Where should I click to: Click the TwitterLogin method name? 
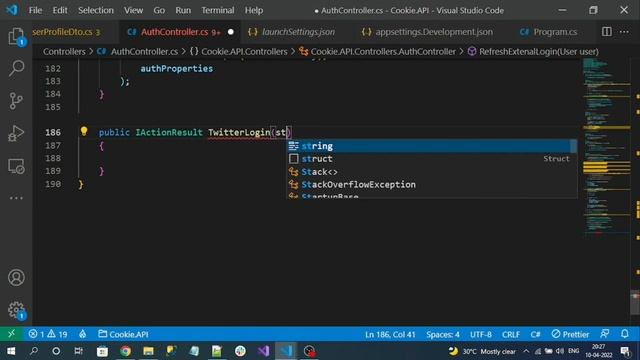[x=239, y=132]
